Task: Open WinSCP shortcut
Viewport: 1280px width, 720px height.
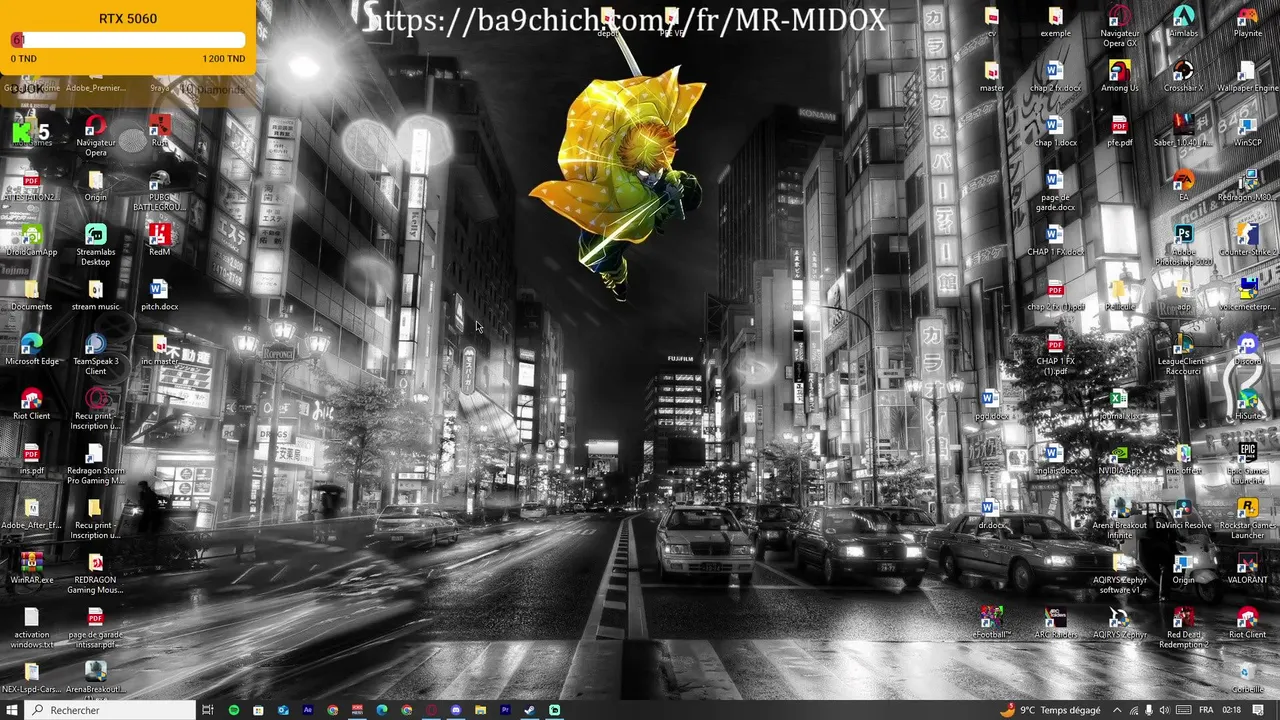Action: pos(1247,131)
